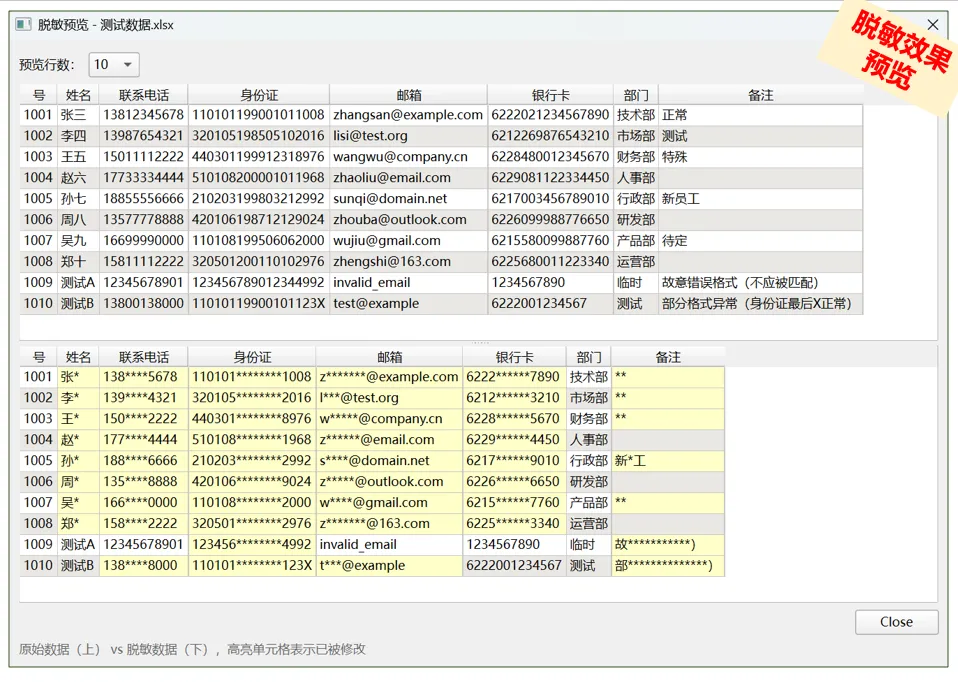
Task: Select the 邮箱 column header in masked table
Action: coord(389,358)
